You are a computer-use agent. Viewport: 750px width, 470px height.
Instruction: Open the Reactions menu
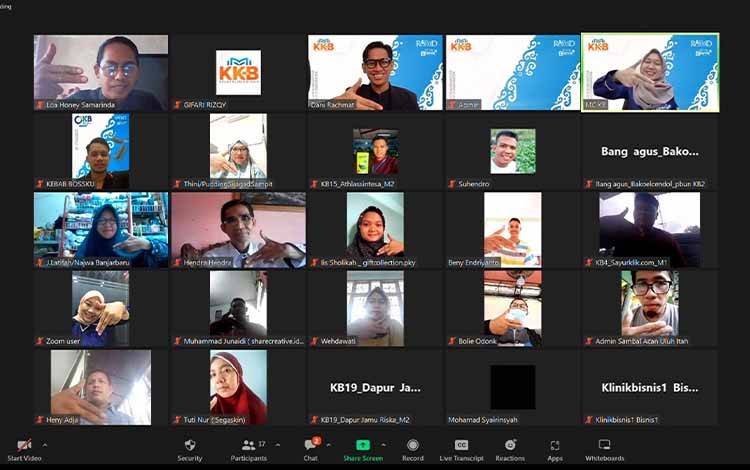(510, 450)
